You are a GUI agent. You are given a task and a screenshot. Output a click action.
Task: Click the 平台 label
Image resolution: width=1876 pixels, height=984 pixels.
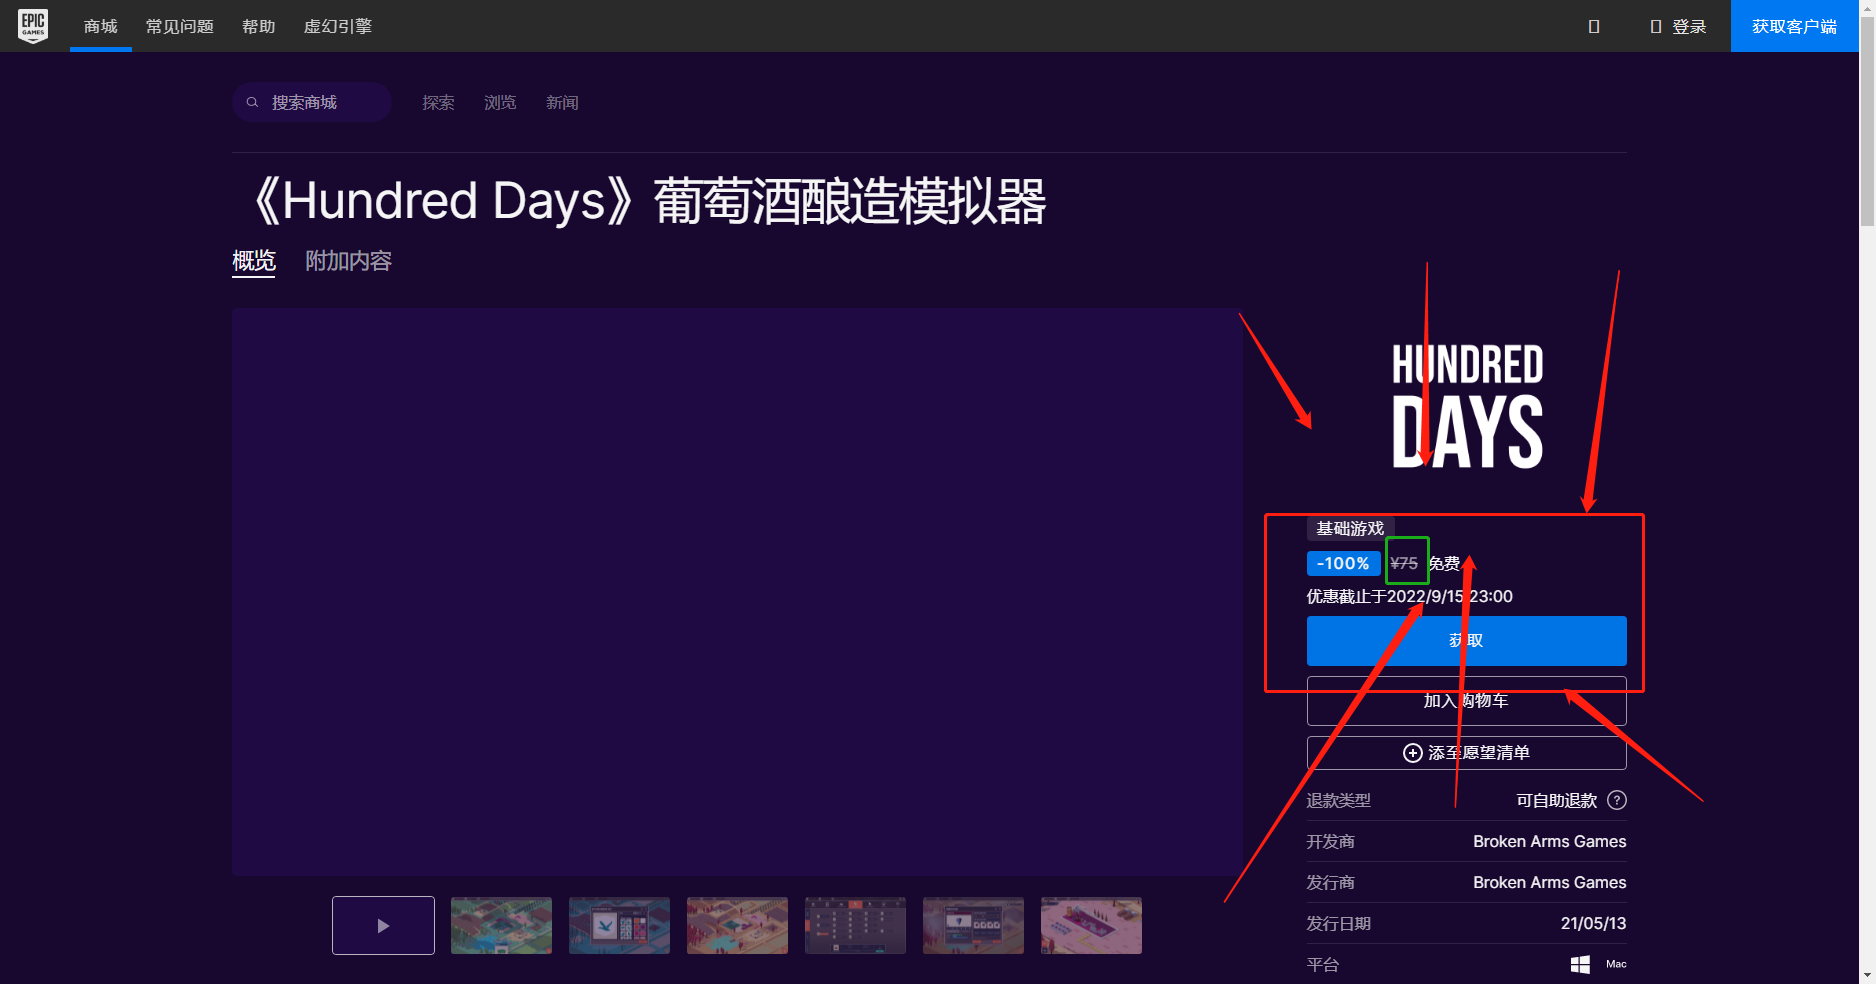pos(1322,965)
